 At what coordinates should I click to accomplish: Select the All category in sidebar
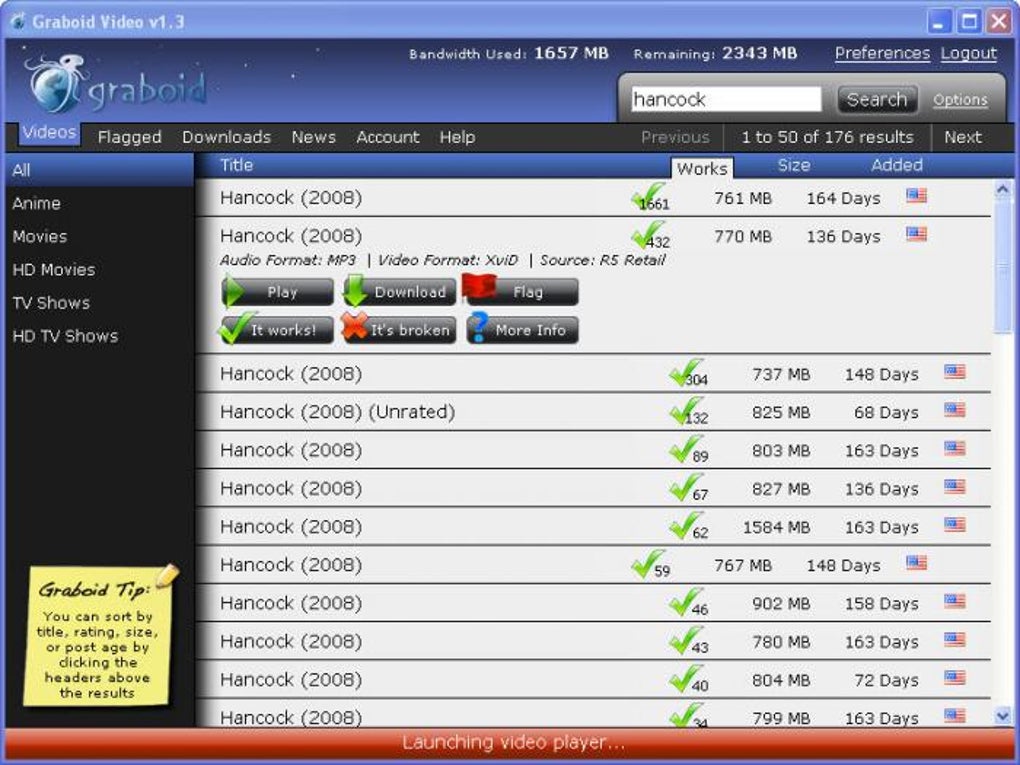coord(100,170)
